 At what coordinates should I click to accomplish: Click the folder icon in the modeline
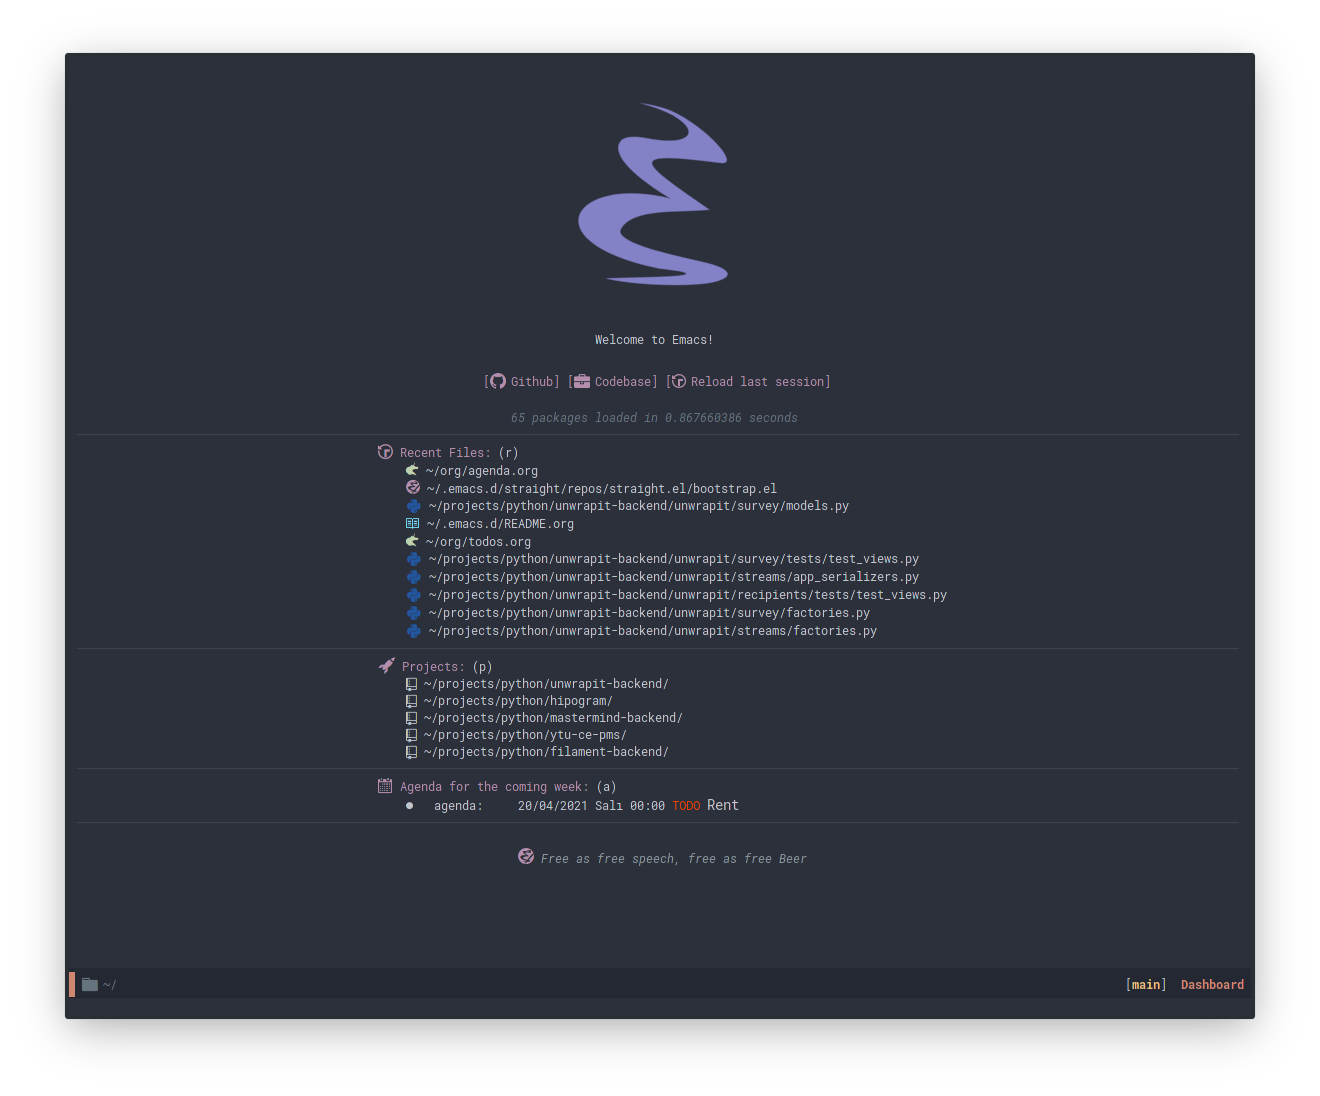pos(90,984)
